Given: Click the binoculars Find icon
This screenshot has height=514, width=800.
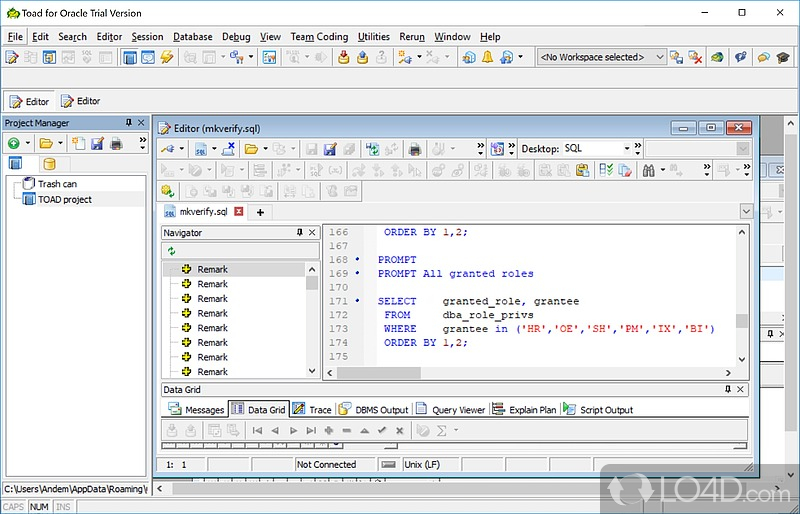Looking at the screenshot, I should tap(648, 170).
